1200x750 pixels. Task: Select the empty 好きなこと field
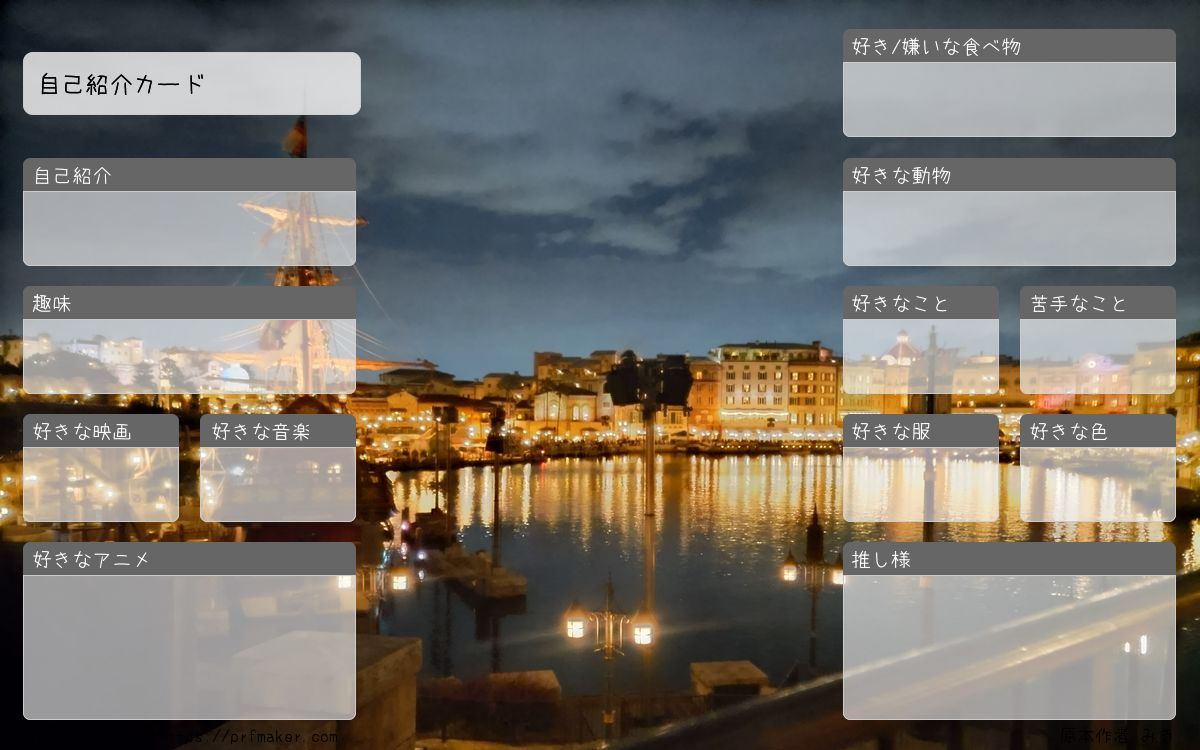click(921, 356)
